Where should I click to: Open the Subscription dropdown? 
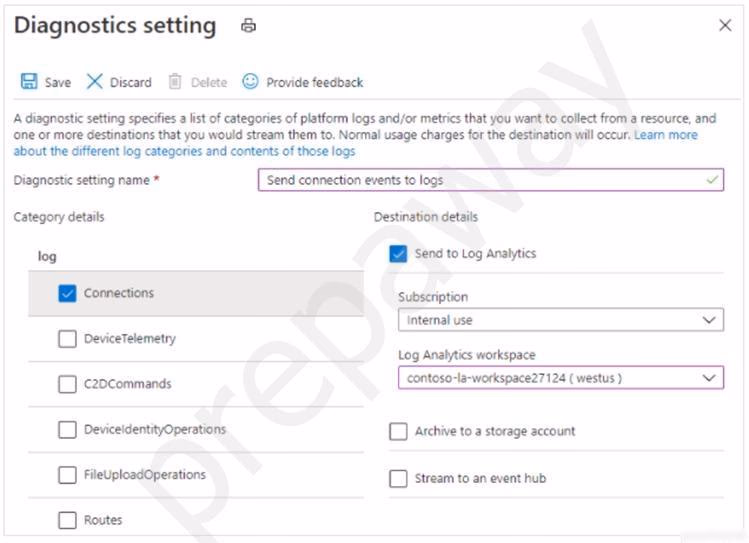click(561, 319)
